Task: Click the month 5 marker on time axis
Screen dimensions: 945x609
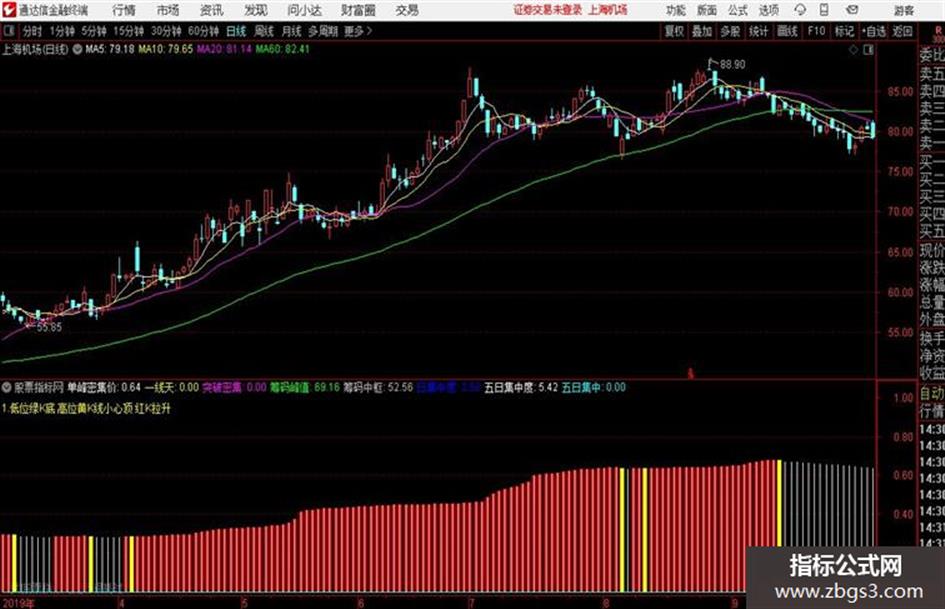Action: 243,602
